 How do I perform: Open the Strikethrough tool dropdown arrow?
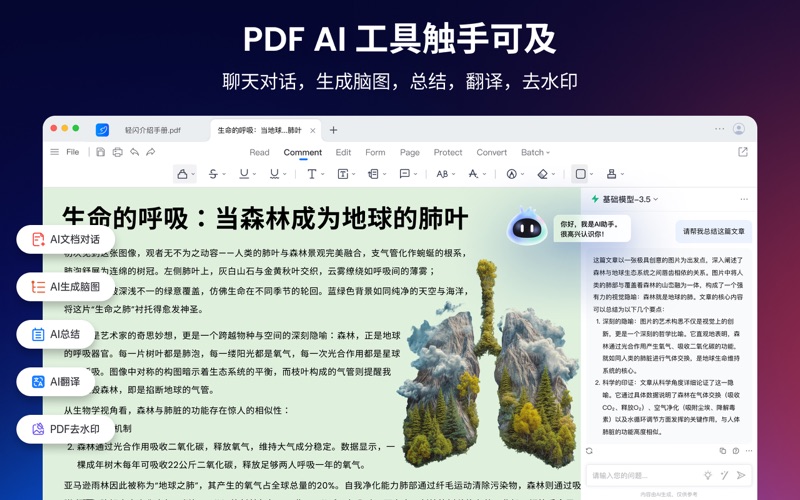pos(224,174)
